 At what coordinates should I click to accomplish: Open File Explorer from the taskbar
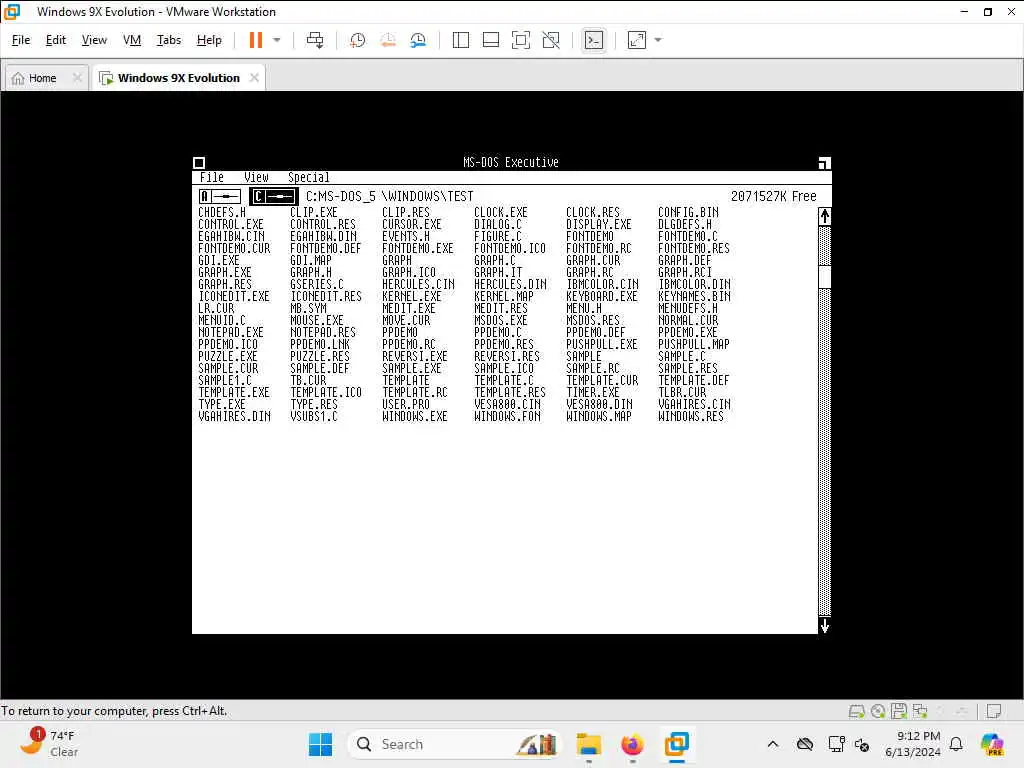coord(588,744)
